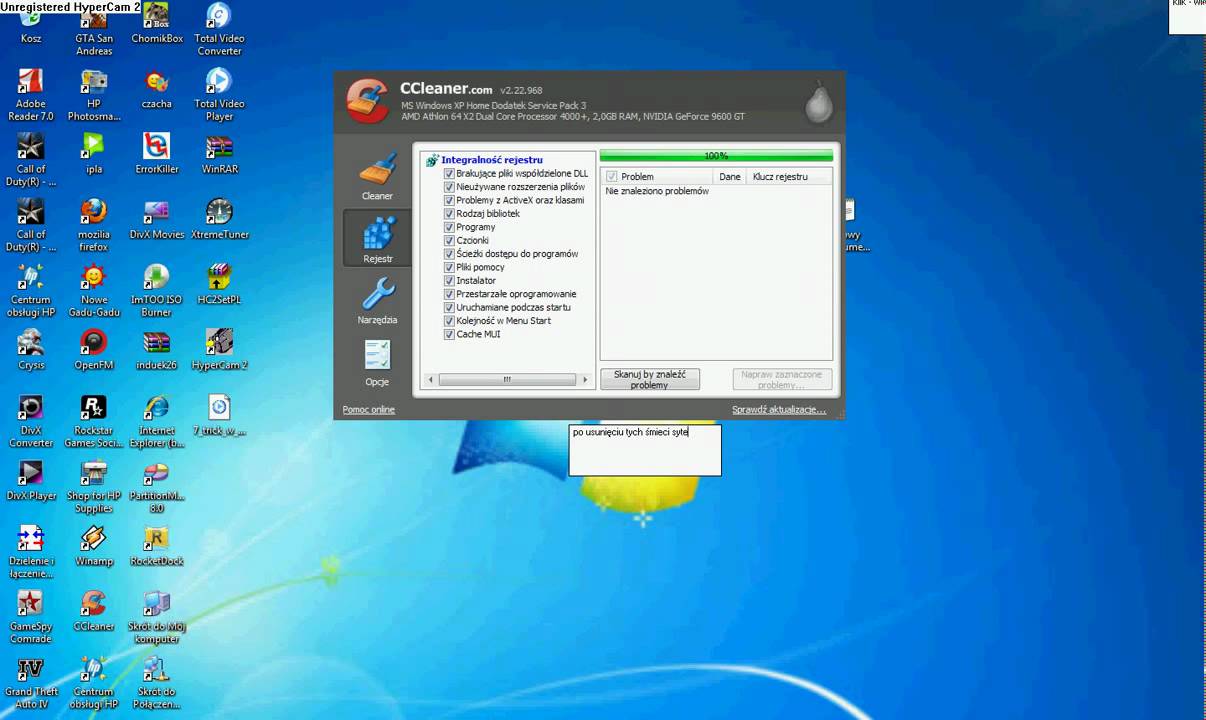This screenshot has height=720, width=1206.
Task: Select GTA San Andreas desktop icon
Action: [x=94, y=30]
